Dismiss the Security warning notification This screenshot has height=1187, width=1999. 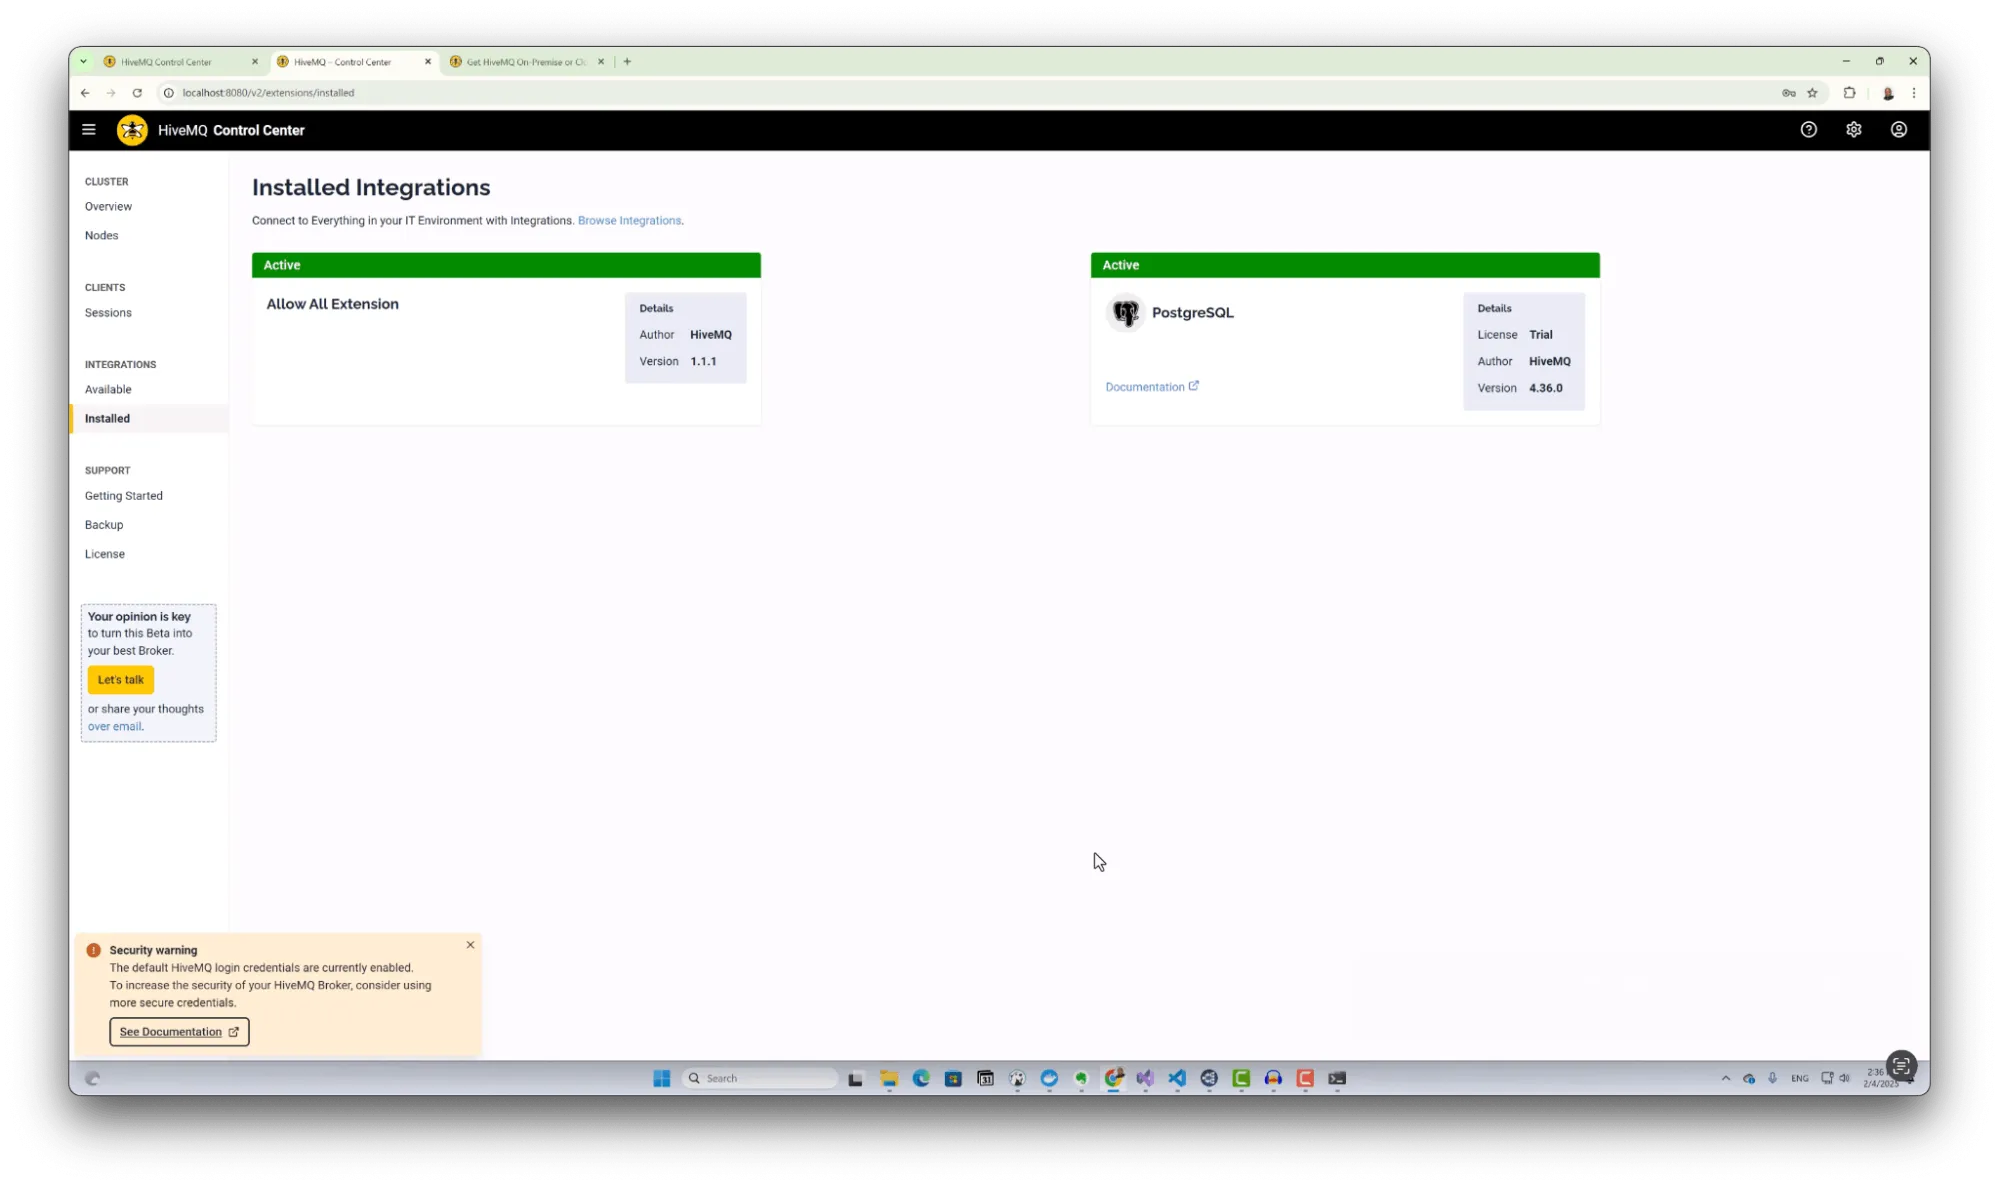470,945
